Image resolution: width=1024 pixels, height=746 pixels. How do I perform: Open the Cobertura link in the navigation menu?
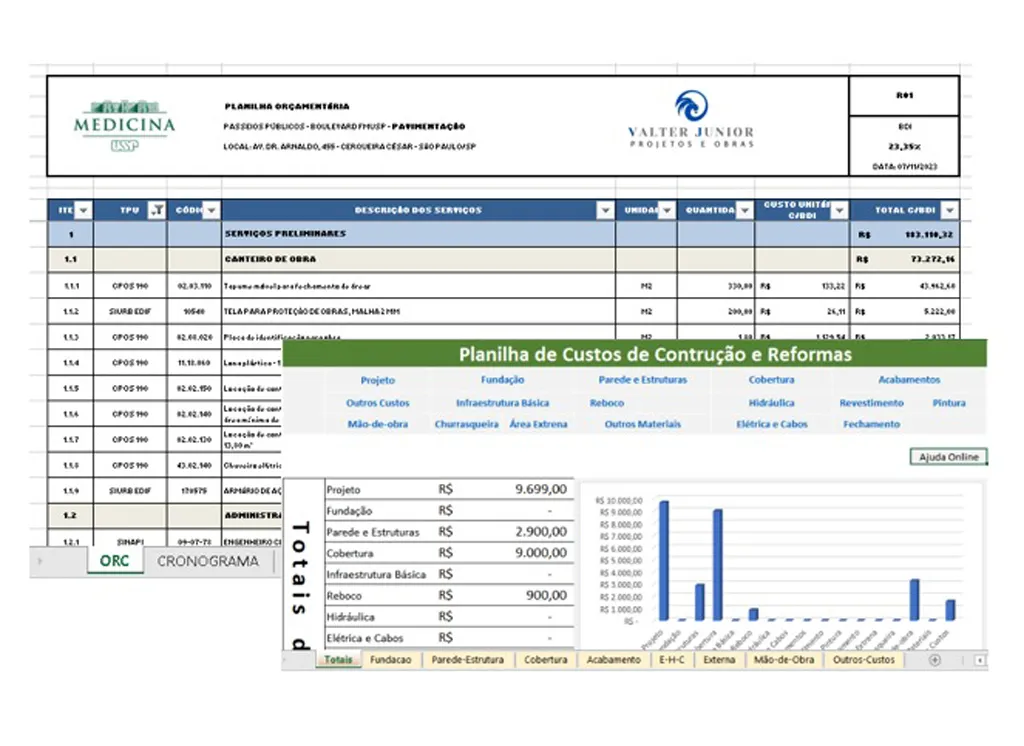(x=771, y=380)
